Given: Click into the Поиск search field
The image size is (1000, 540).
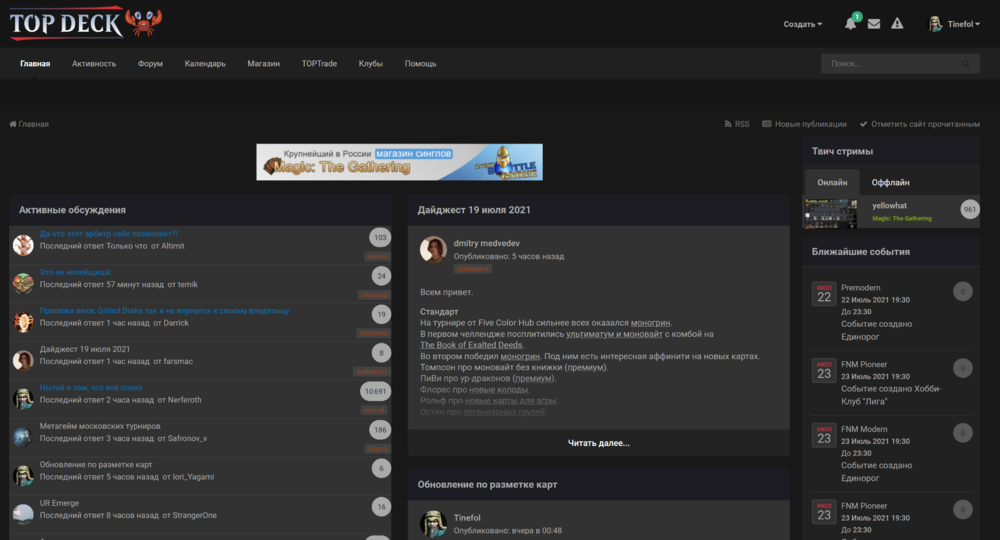Looking at the screenshot, I should pyautogui.click(x=888, y=64).
